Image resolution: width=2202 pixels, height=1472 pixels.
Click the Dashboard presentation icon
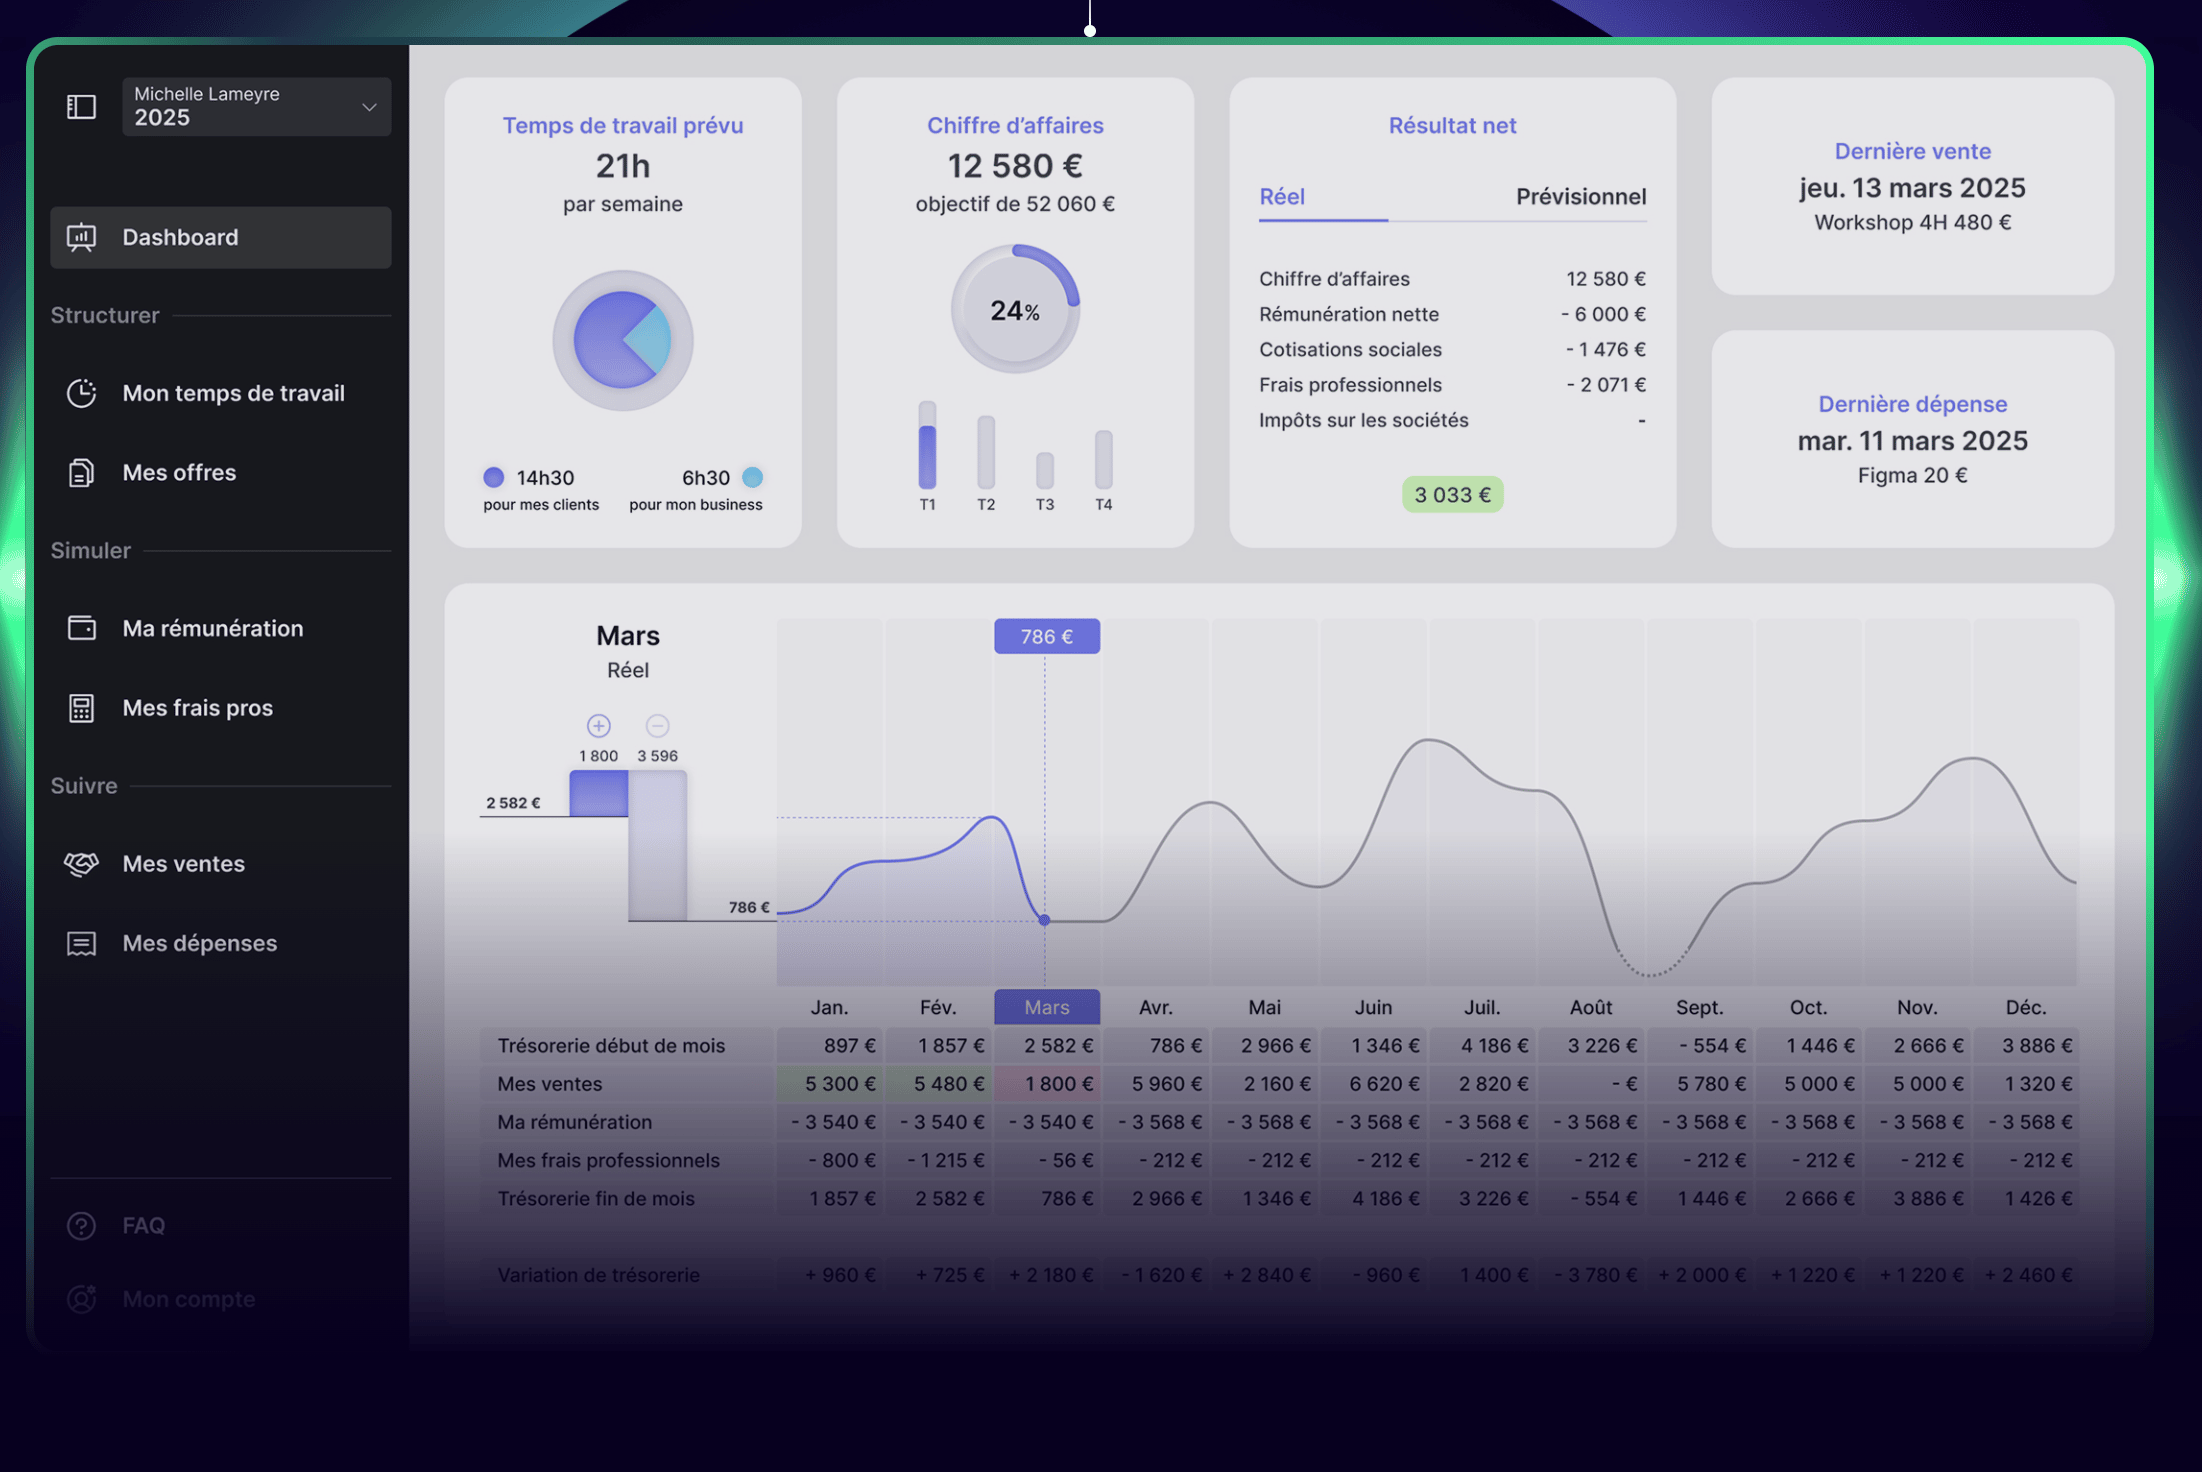[81, 237]
